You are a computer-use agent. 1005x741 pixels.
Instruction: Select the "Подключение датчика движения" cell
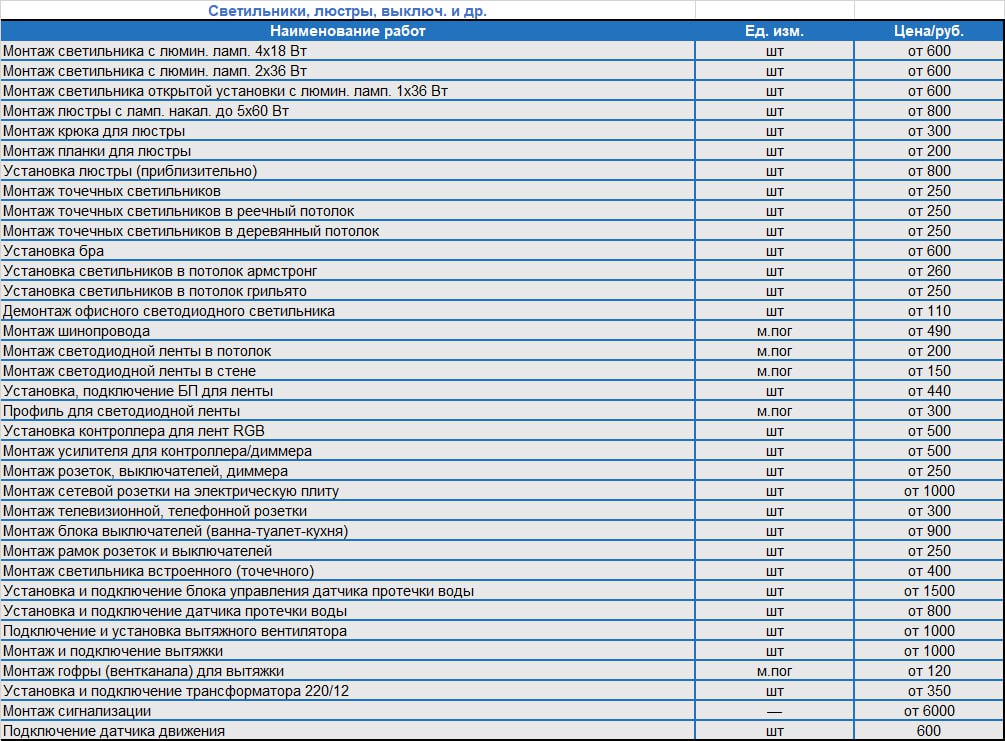(114, 731)
